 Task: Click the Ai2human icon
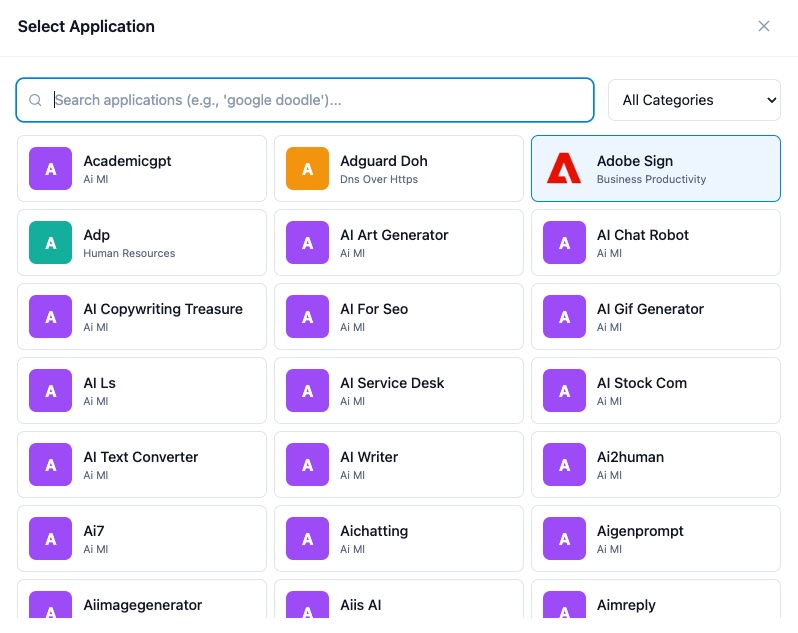click(x=564, y=465)
